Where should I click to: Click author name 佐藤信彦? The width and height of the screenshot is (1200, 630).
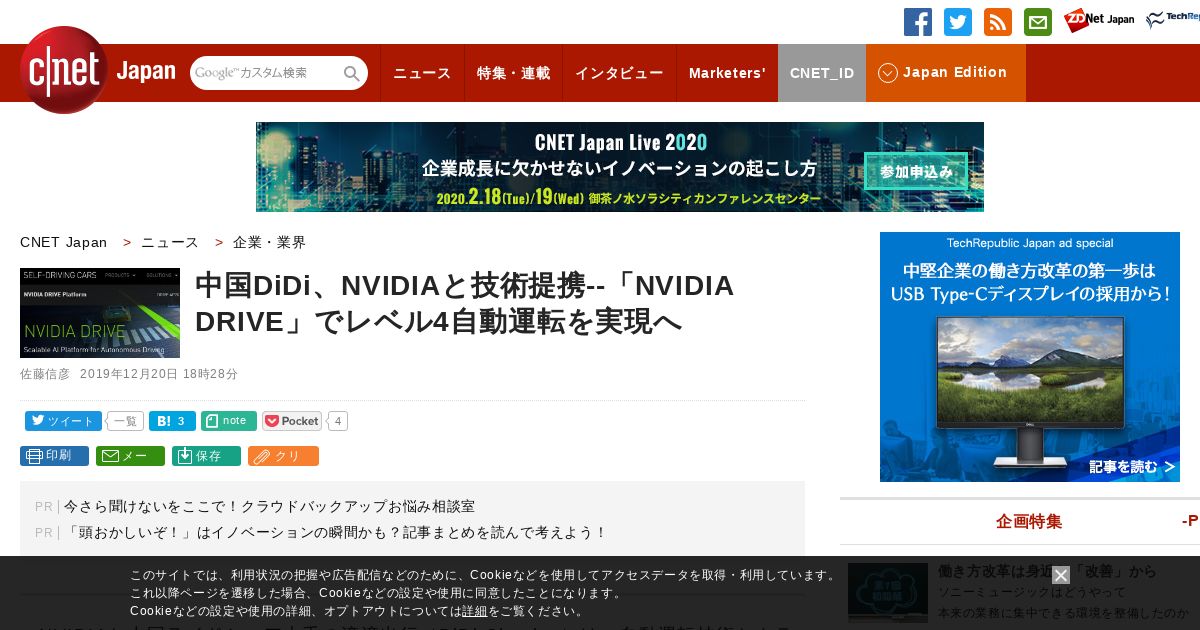click(x=45, y=374)
